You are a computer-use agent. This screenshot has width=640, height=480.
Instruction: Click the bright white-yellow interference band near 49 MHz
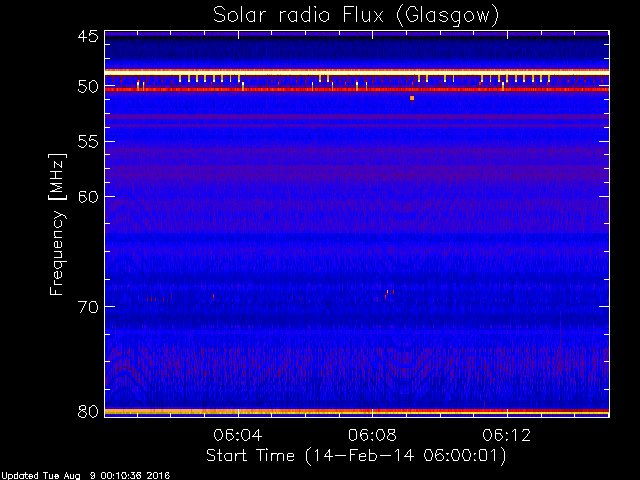[x=357, y=72]
